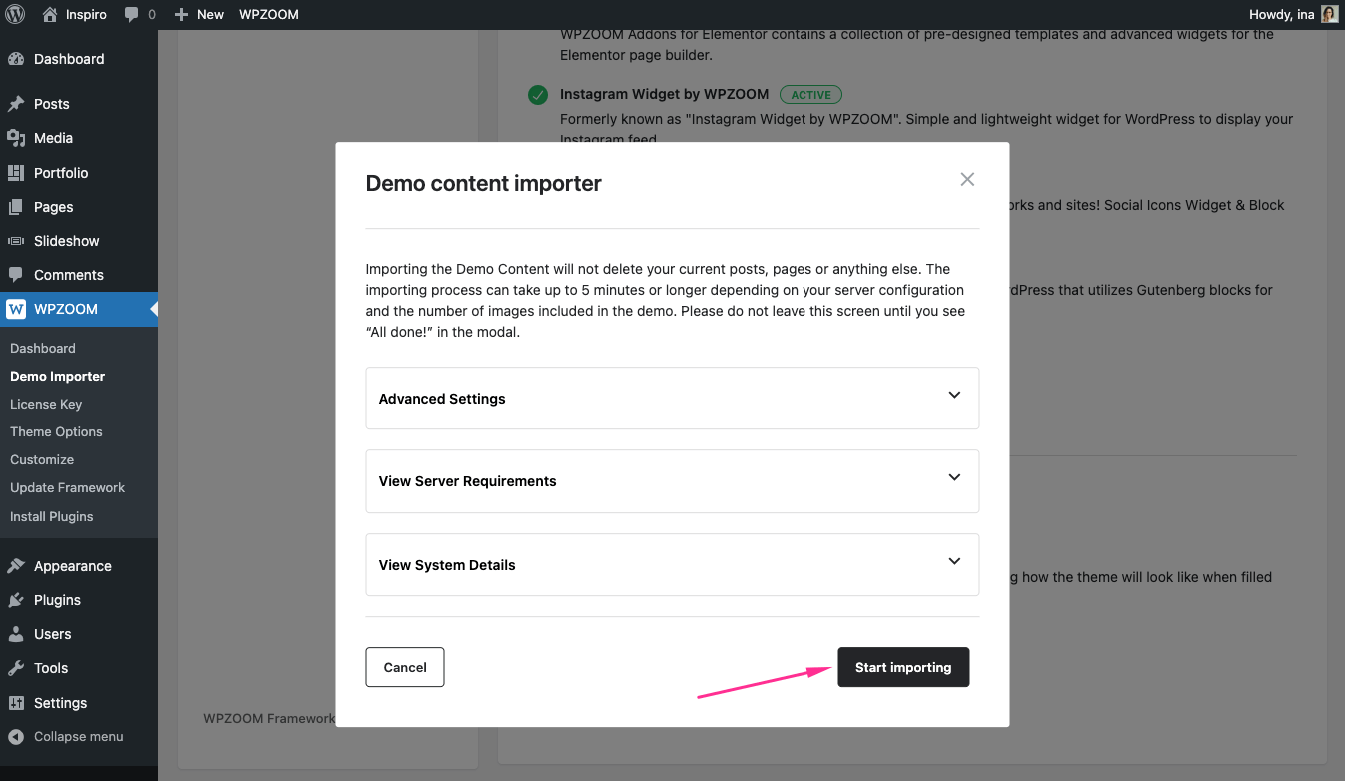Viewport: 1345px width, 781px height.
Task: Click the Appearance paintbrush icon
Action: (16, 566)
